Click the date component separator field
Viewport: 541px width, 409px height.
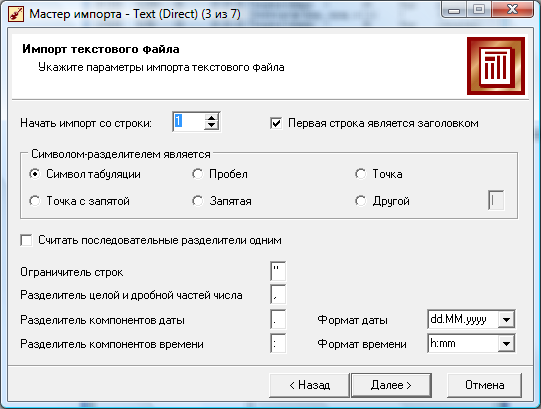coord(278,320)
